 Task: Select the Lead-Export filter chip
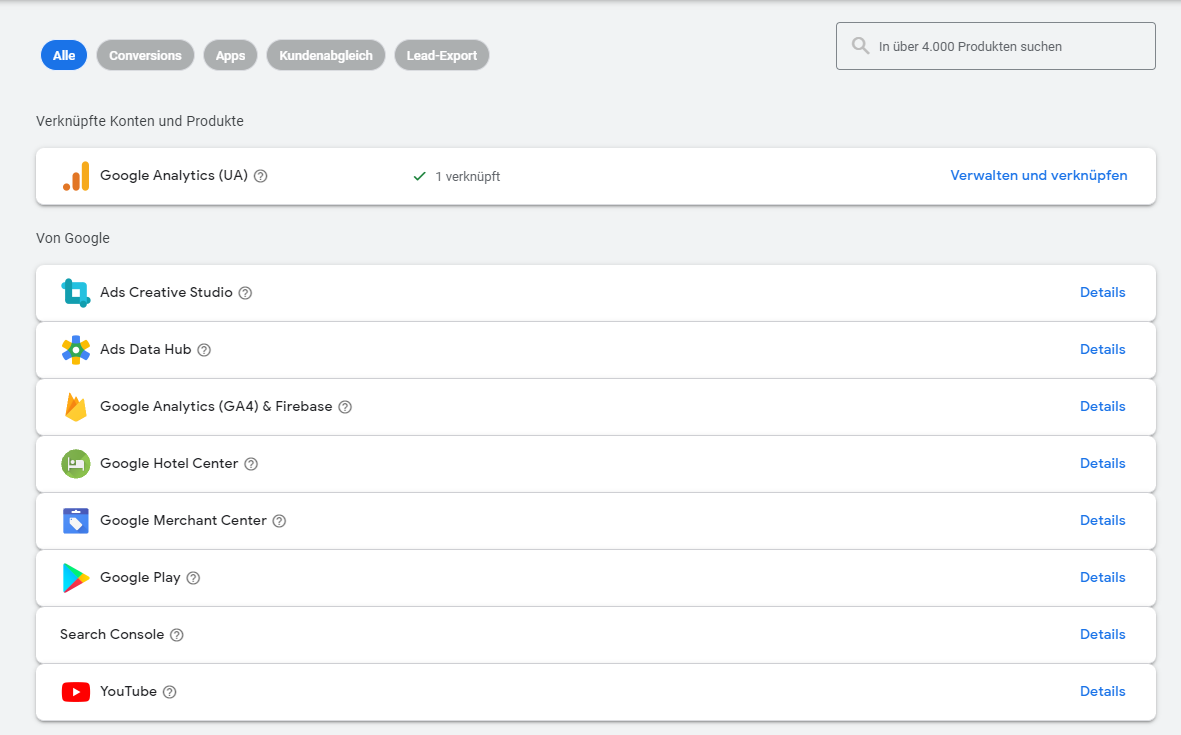coord(442,55)
